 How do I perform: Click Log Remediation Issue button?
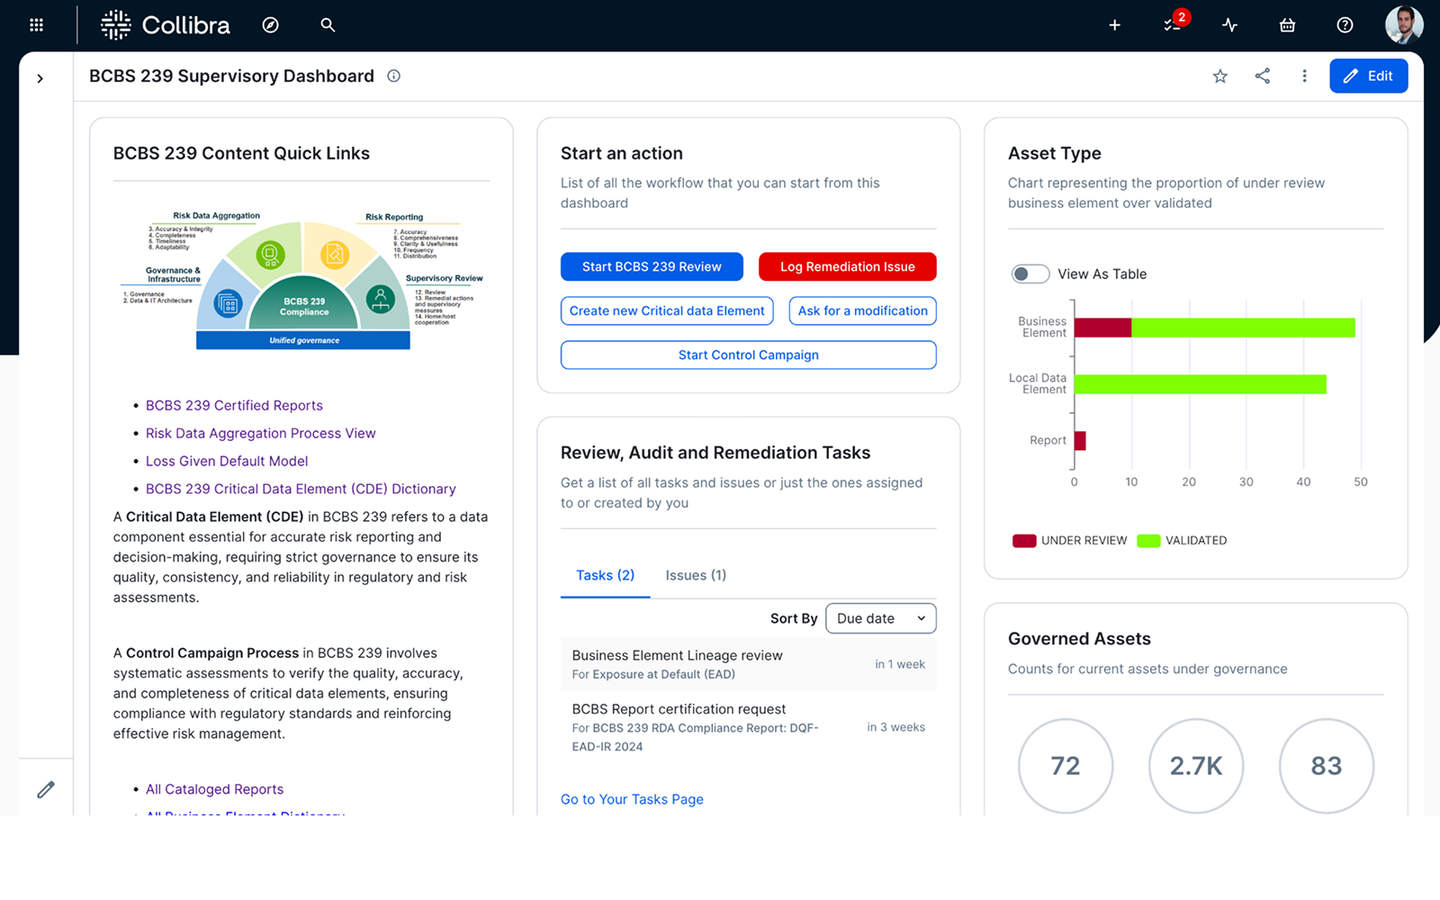(848, 267)
